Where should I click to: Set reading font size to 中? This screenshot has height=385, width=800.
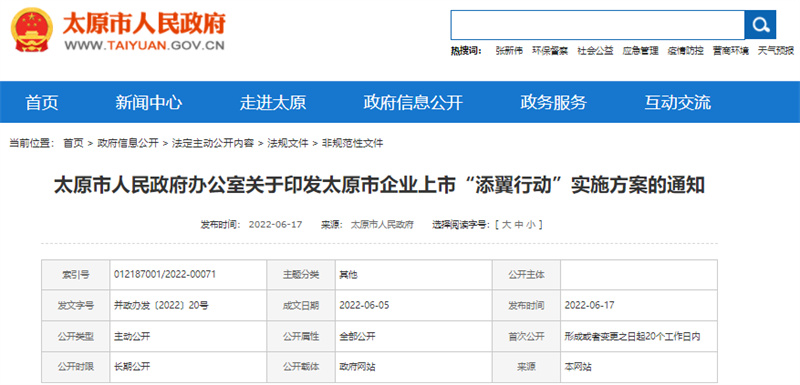518,224
